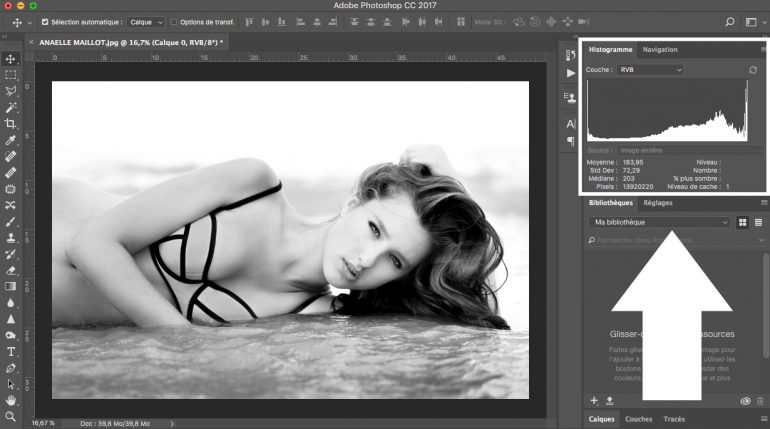The image size is (770, 429).
Task: Select the Hand tool
Action: coord(11,399)
